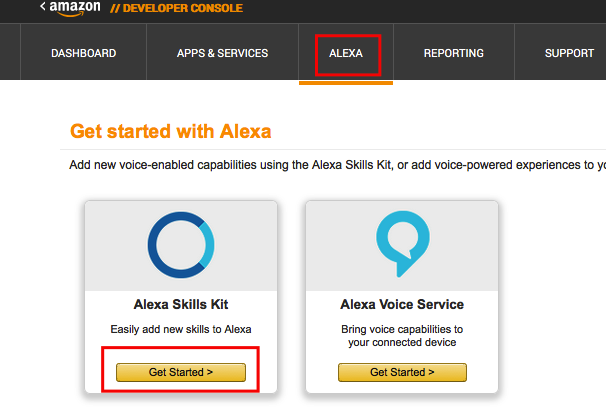The width and height of the screenshot is (606, 420).
Task: Click the "your connected device" text line
Action: coord(402,343)
